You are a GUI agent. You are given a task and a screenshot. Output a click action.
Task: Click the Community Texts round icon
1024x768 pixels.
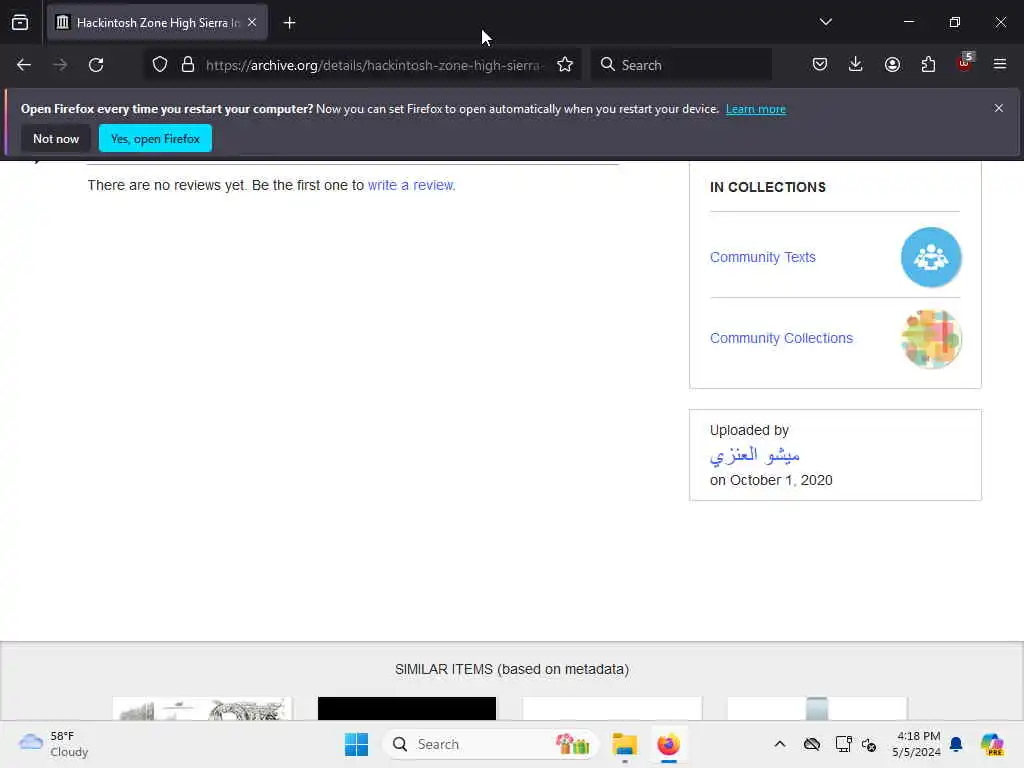click(x=931, y=257)
